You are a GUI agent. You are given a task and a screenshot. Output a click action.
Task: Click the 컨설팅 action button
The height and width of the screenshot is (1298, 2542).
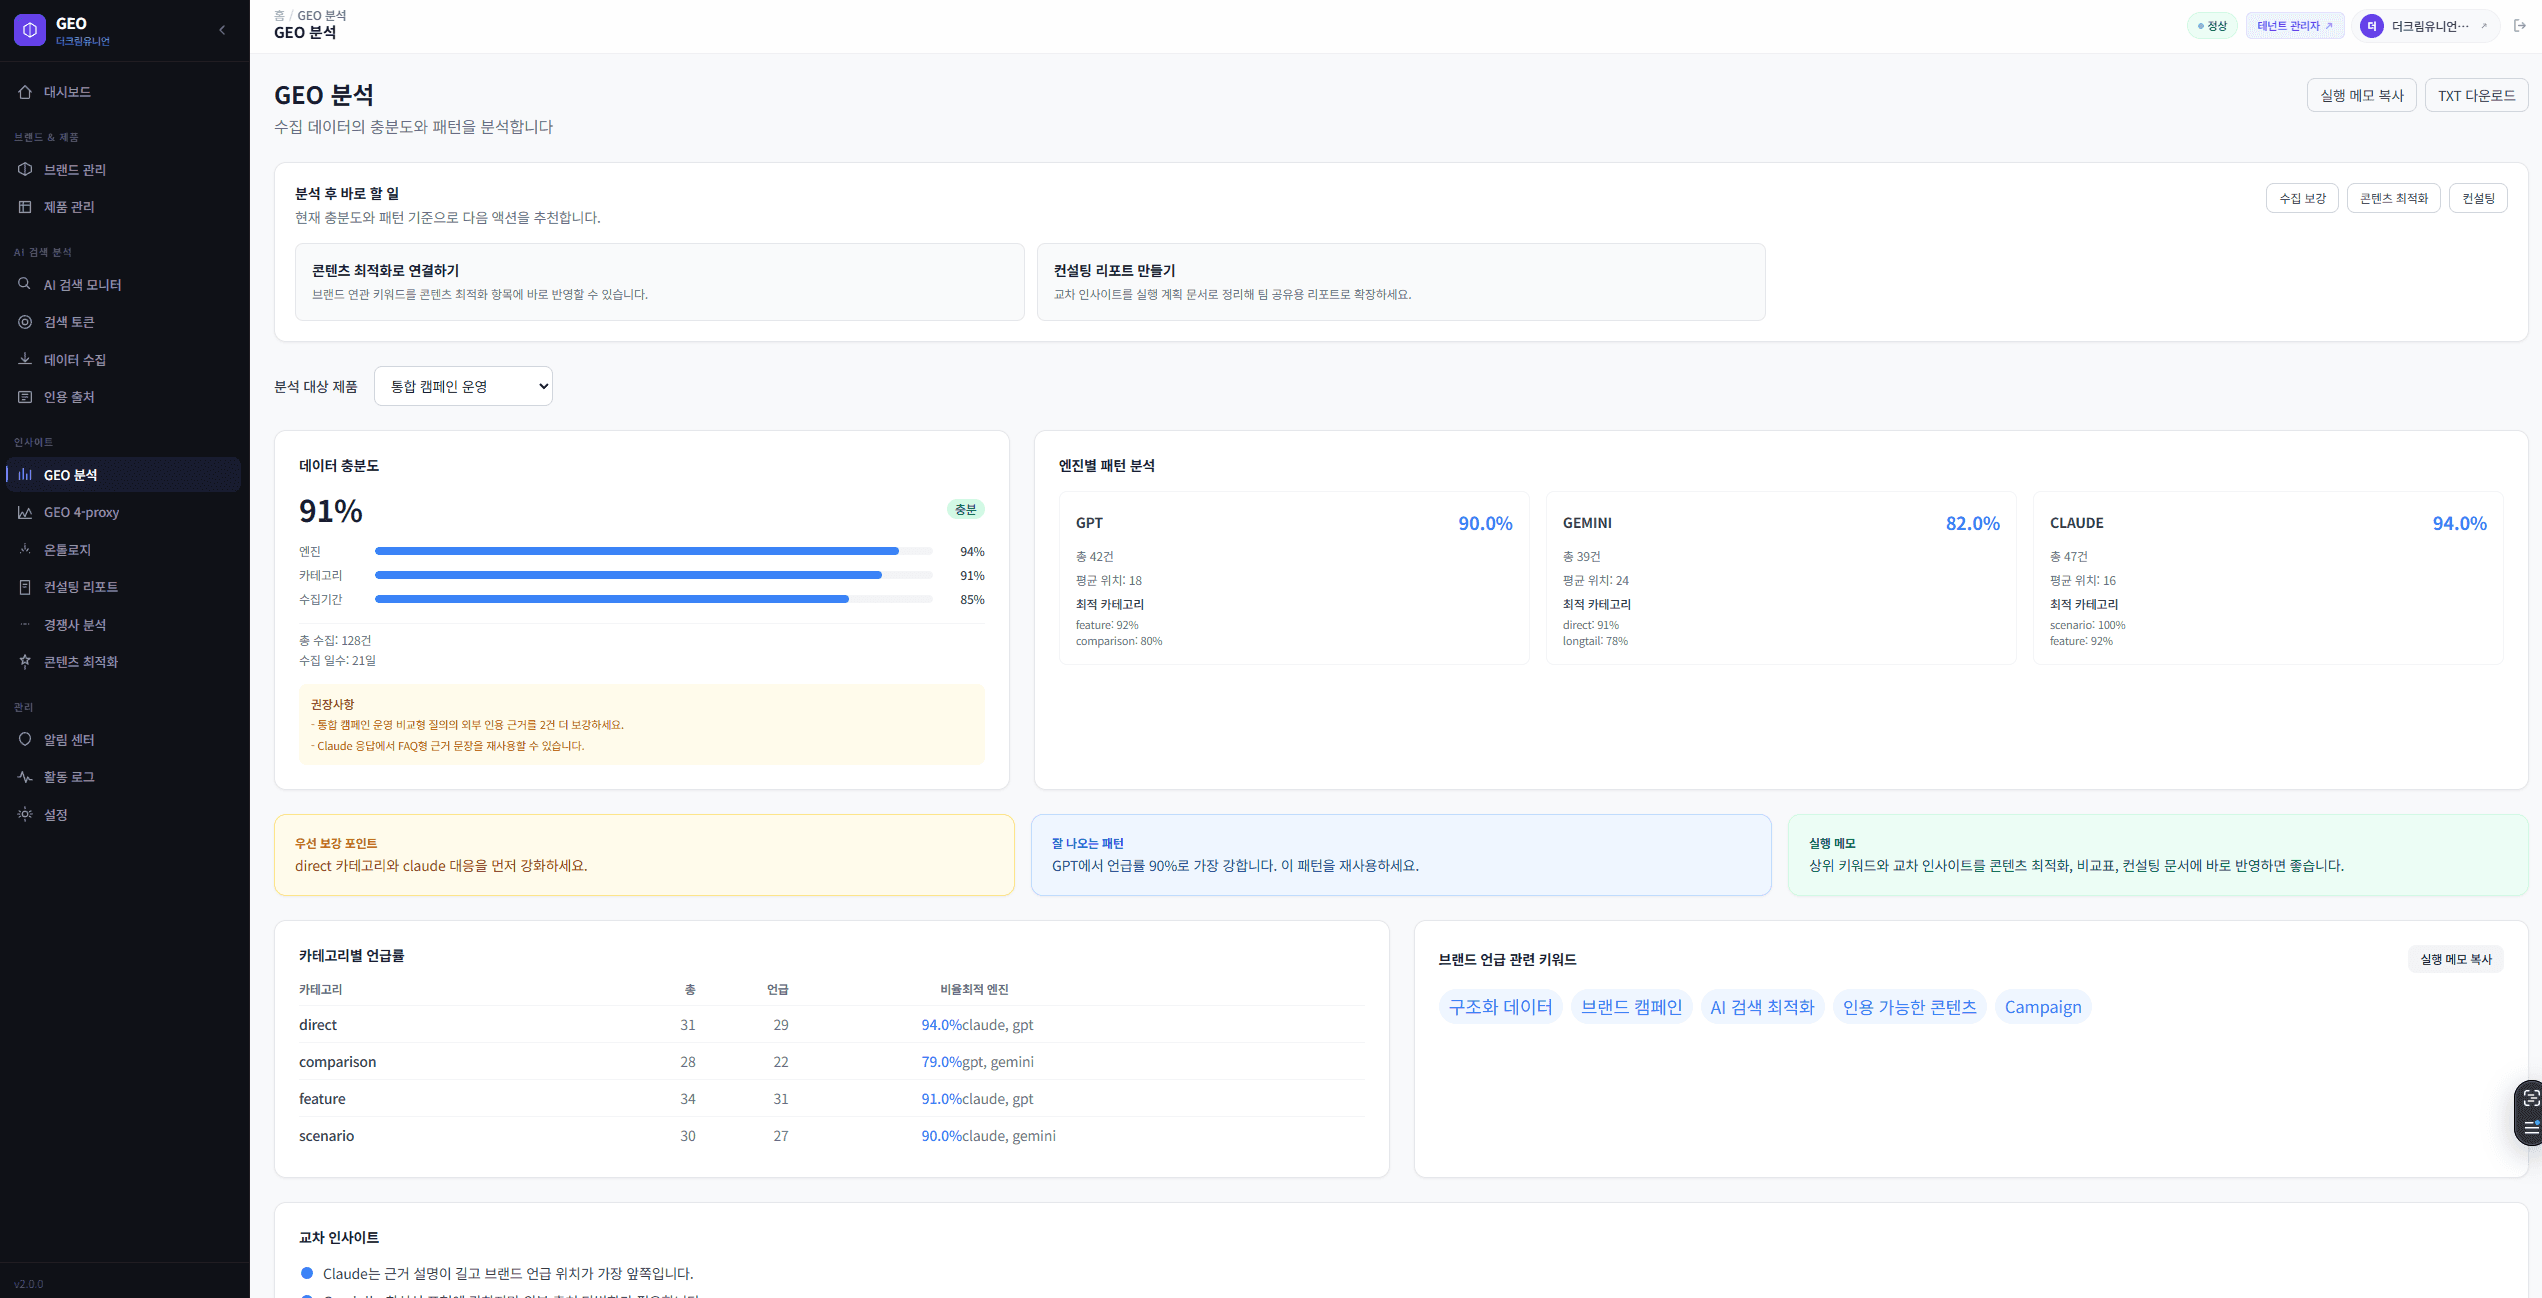tap(2478, 198)
